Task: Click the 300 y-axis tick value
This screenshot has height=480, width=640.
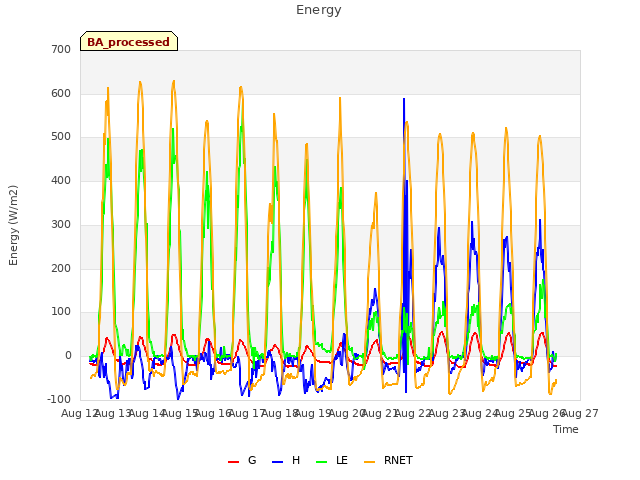Action: click(61, 224)
